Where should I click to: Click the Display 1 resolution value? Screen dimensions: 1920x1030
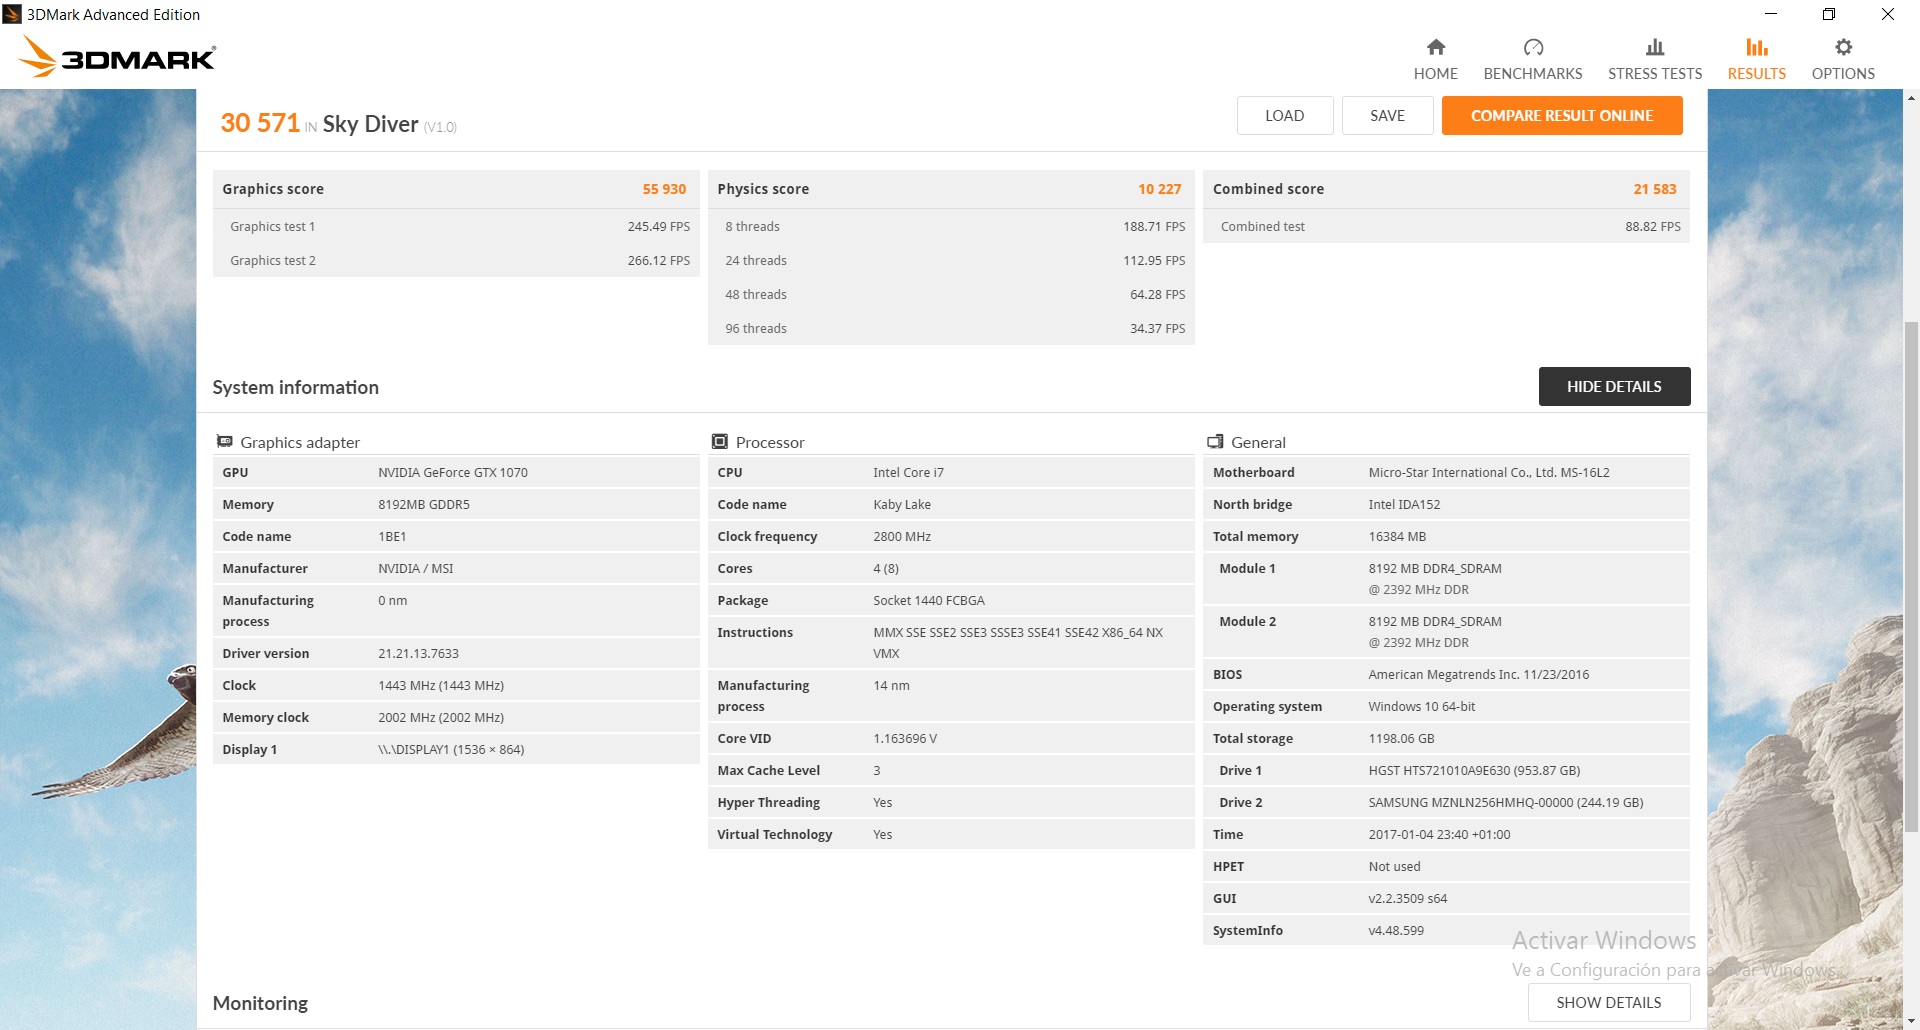(x=451, y=749)
